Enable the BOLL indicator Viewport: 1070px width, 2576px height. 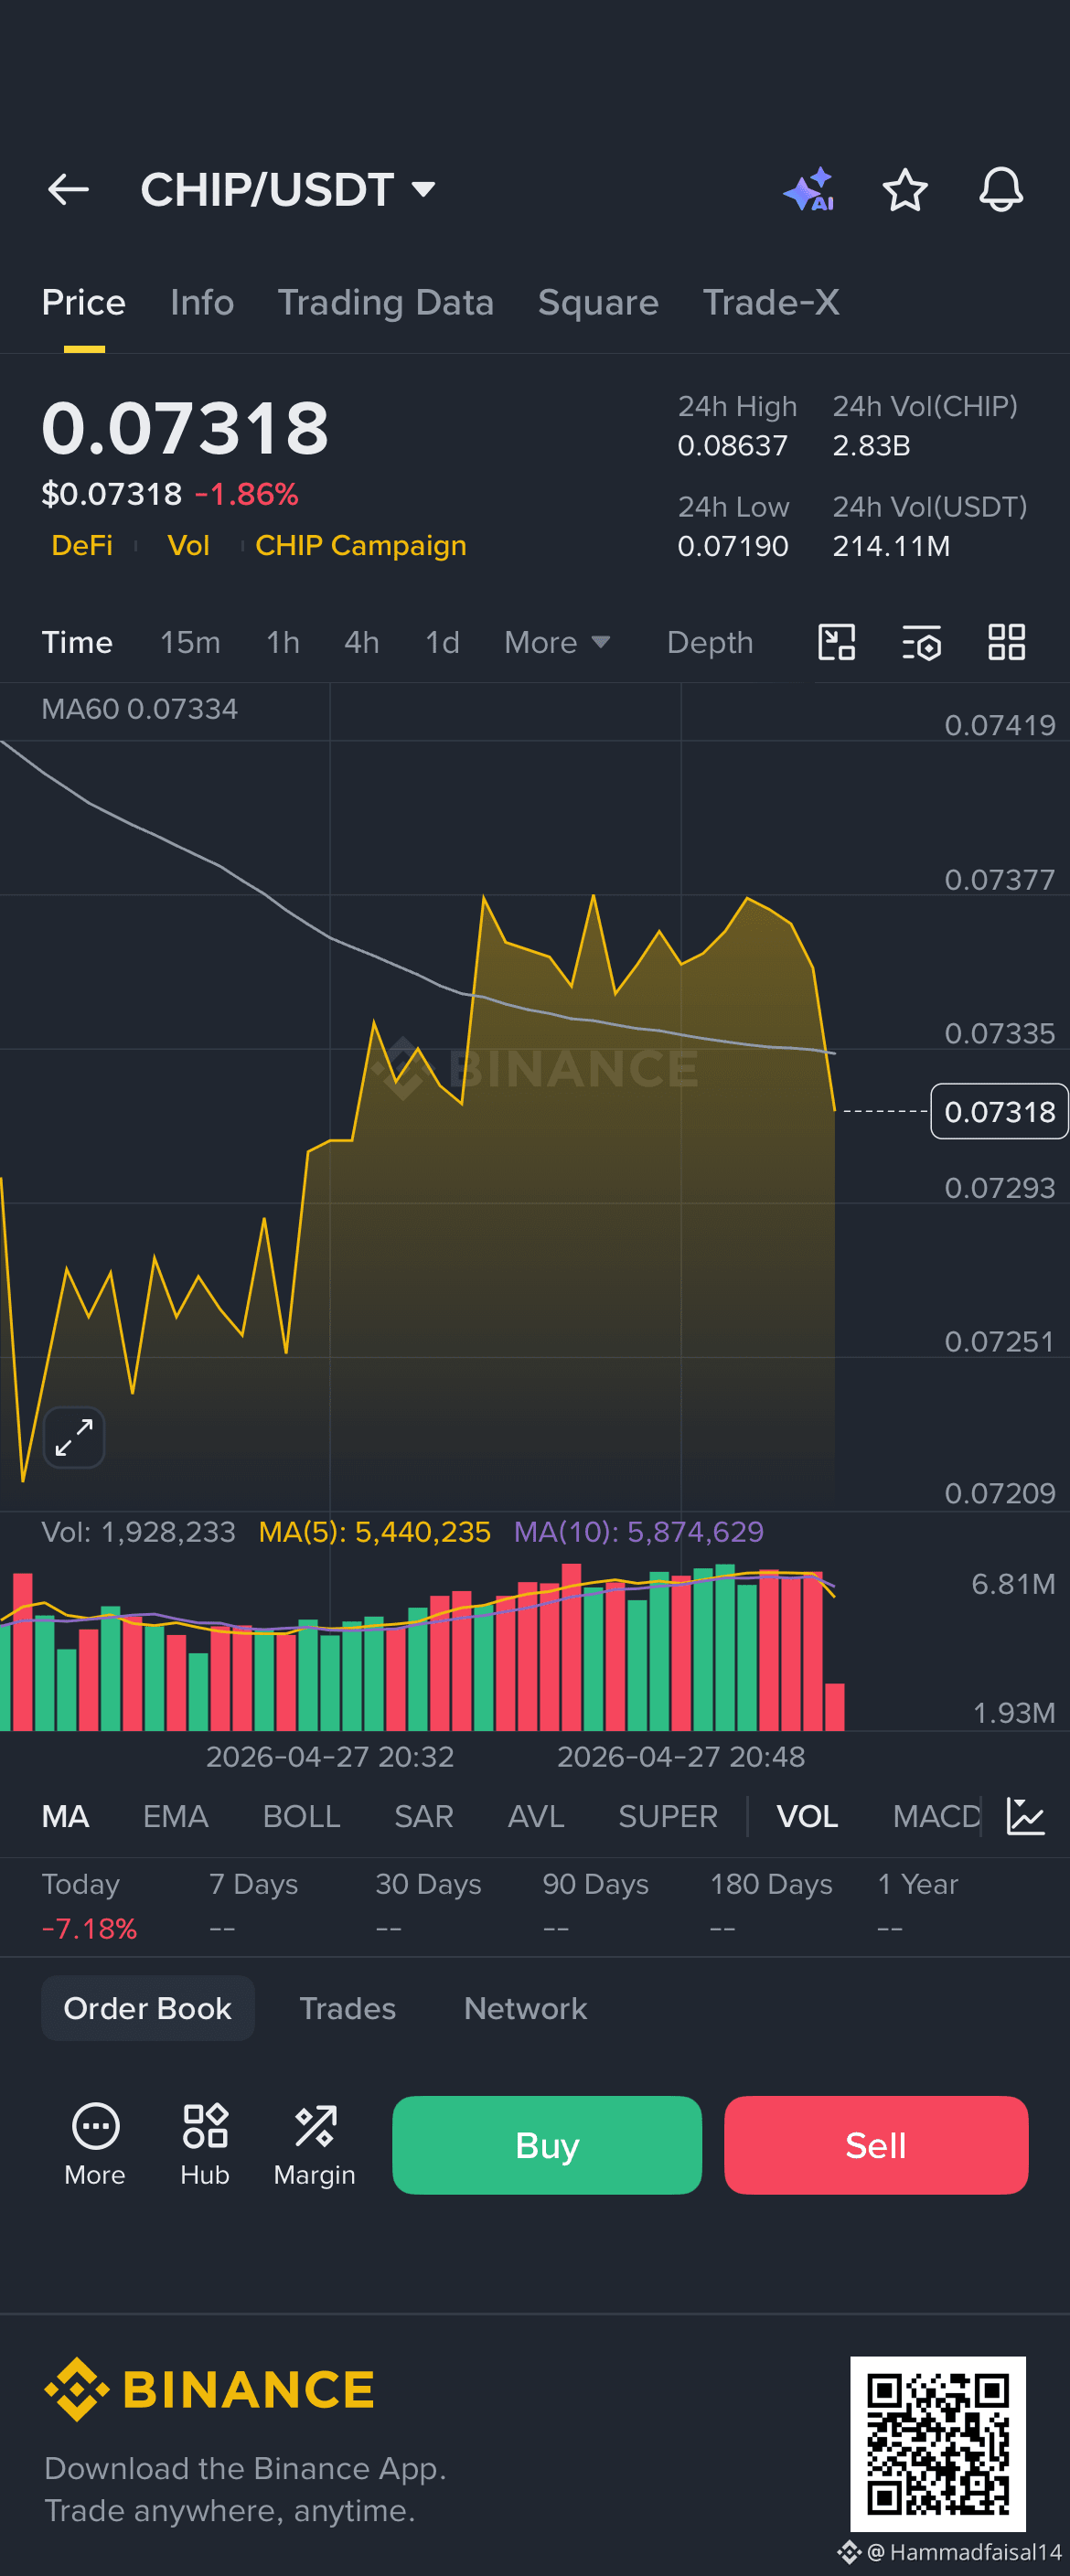(x=301, y=1816)
